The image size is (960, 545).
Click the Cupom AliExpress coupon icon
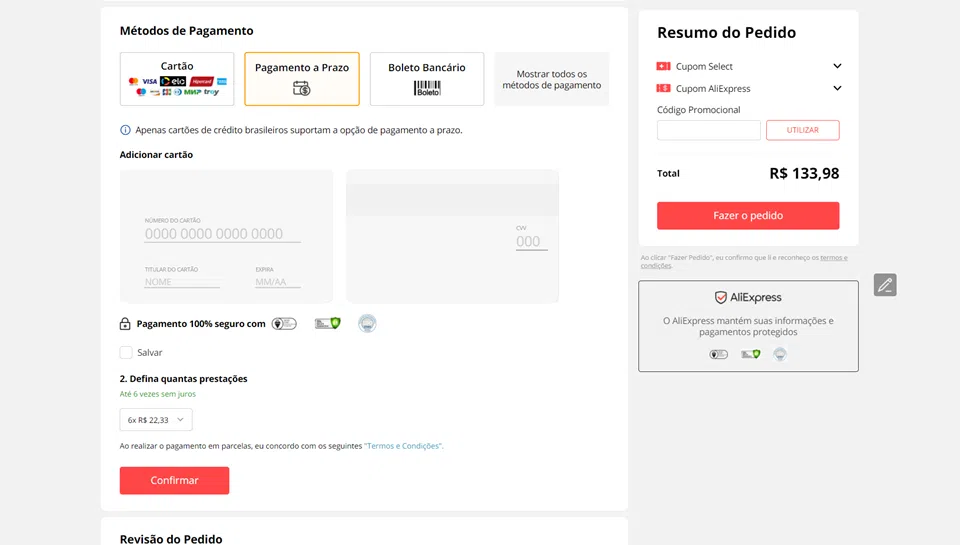click(x=663, y=88)
